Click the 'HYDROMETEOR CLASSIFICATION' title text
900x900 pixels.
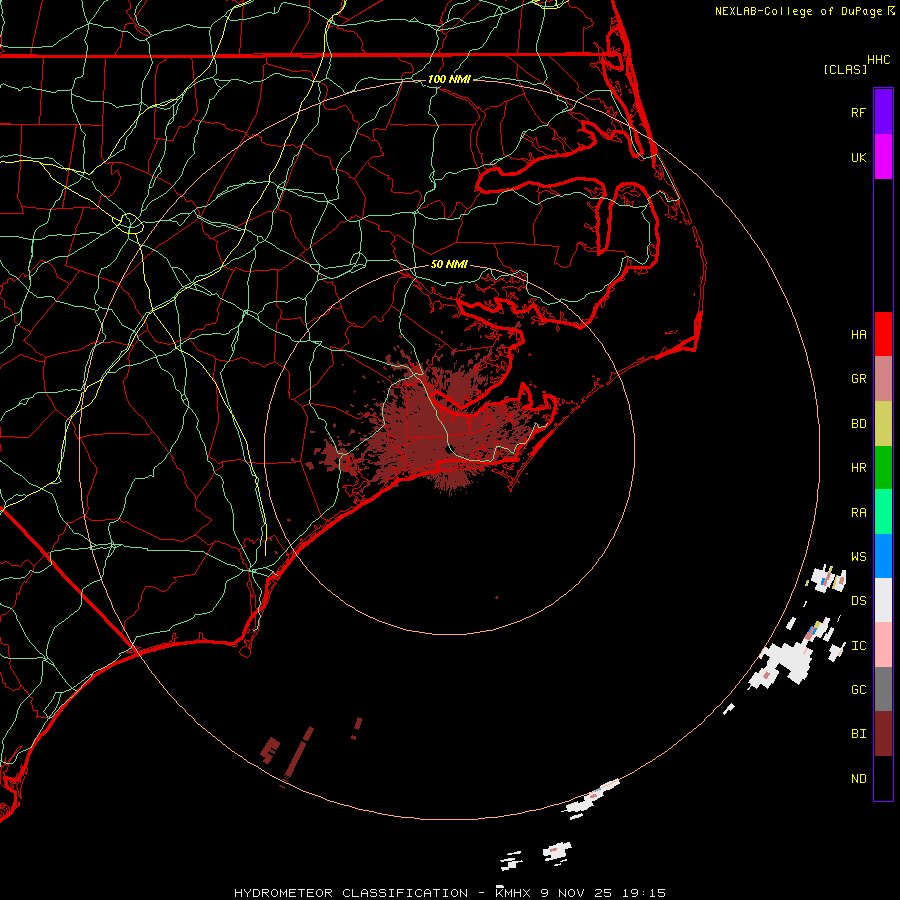[x=351, y=893]
